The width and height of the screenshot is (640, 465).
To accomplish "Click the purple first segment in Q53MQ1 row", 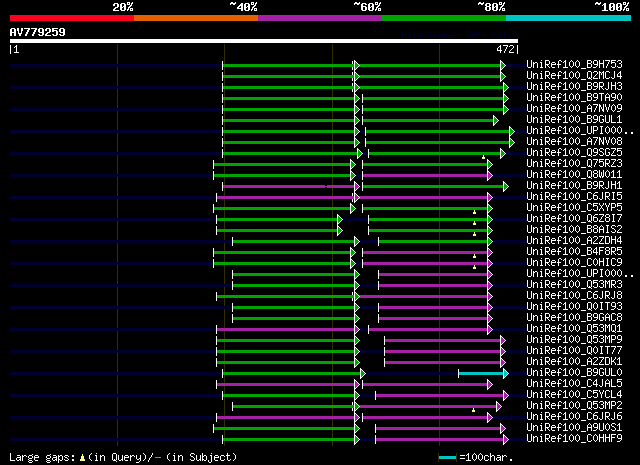I will [x=288, y=329].
